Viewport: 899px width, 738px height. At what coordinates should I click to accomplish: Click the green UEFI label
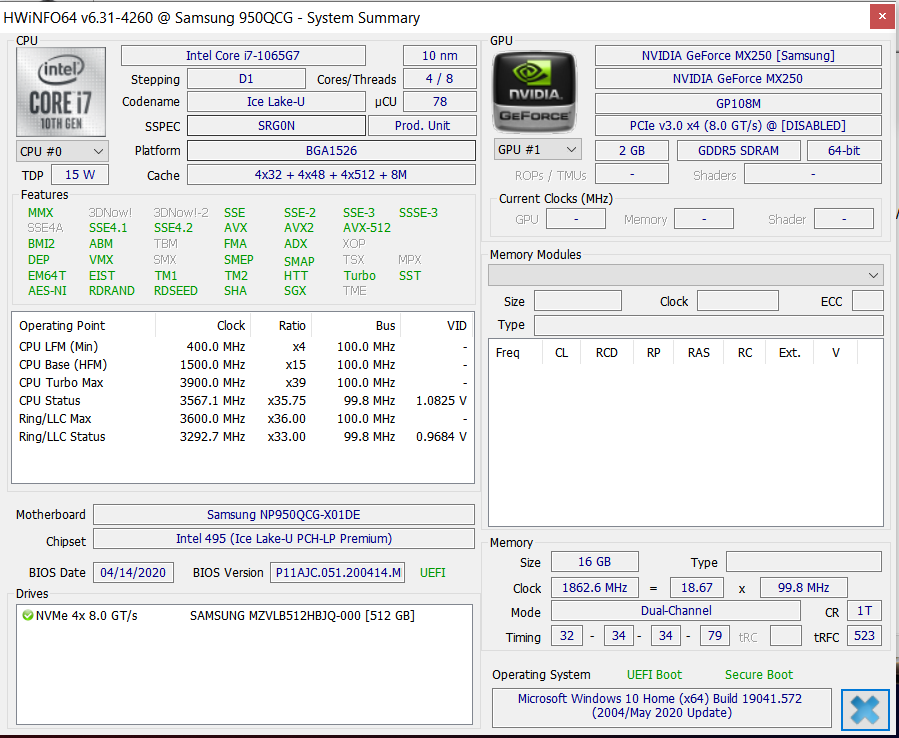[432, 572]
